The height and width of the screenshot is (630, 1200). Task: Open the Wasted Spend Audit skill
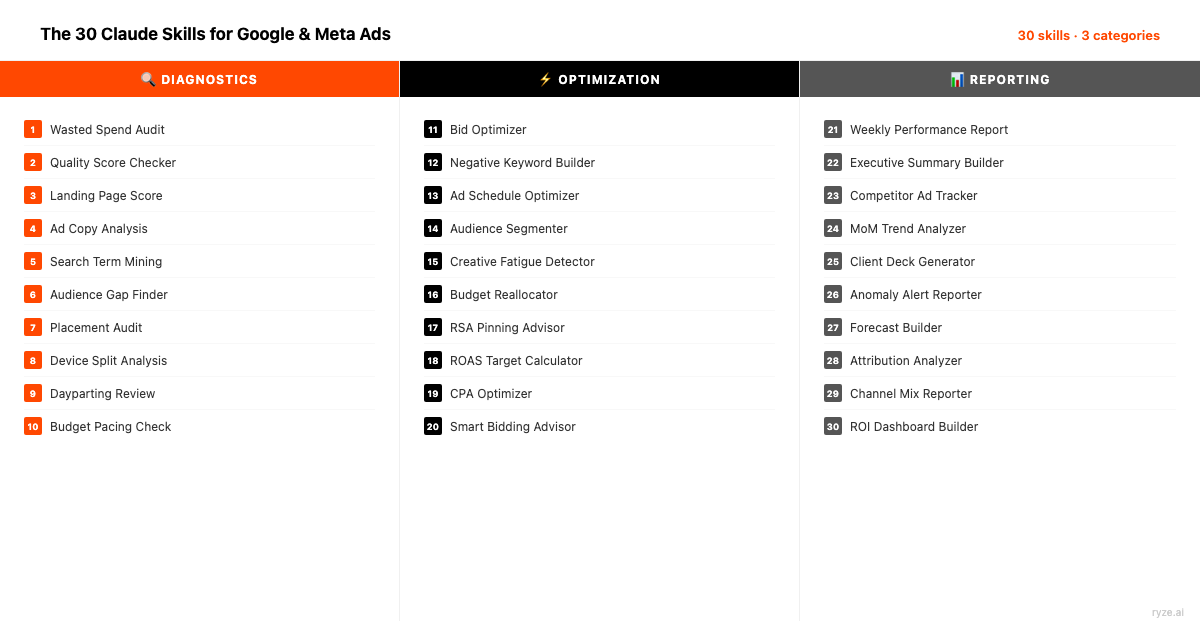point(107,130)
